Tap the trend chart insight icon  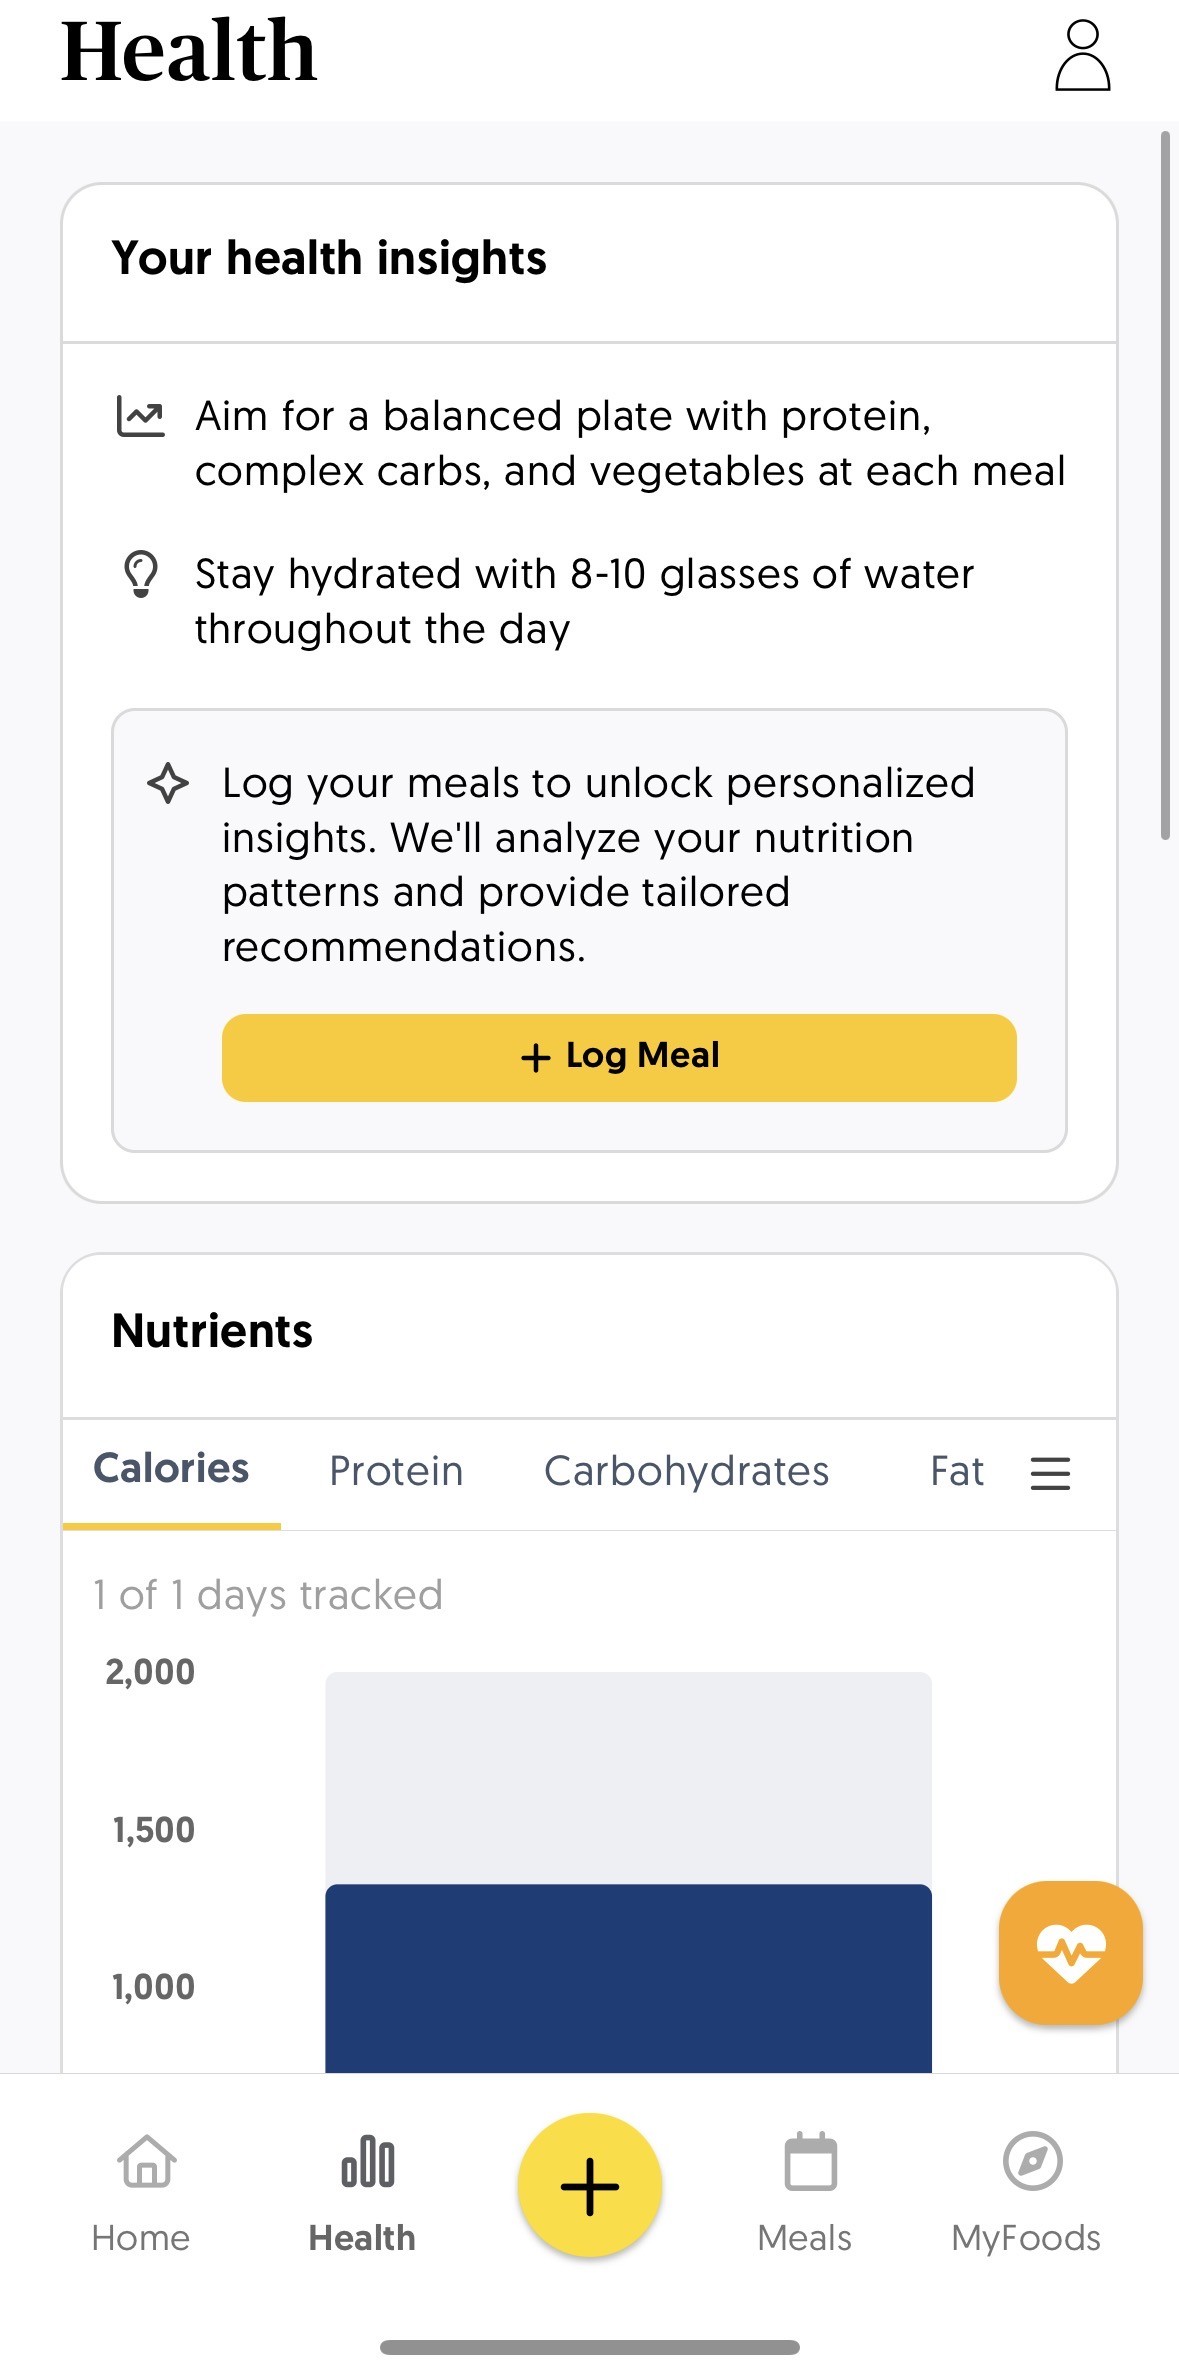(140, 416)
